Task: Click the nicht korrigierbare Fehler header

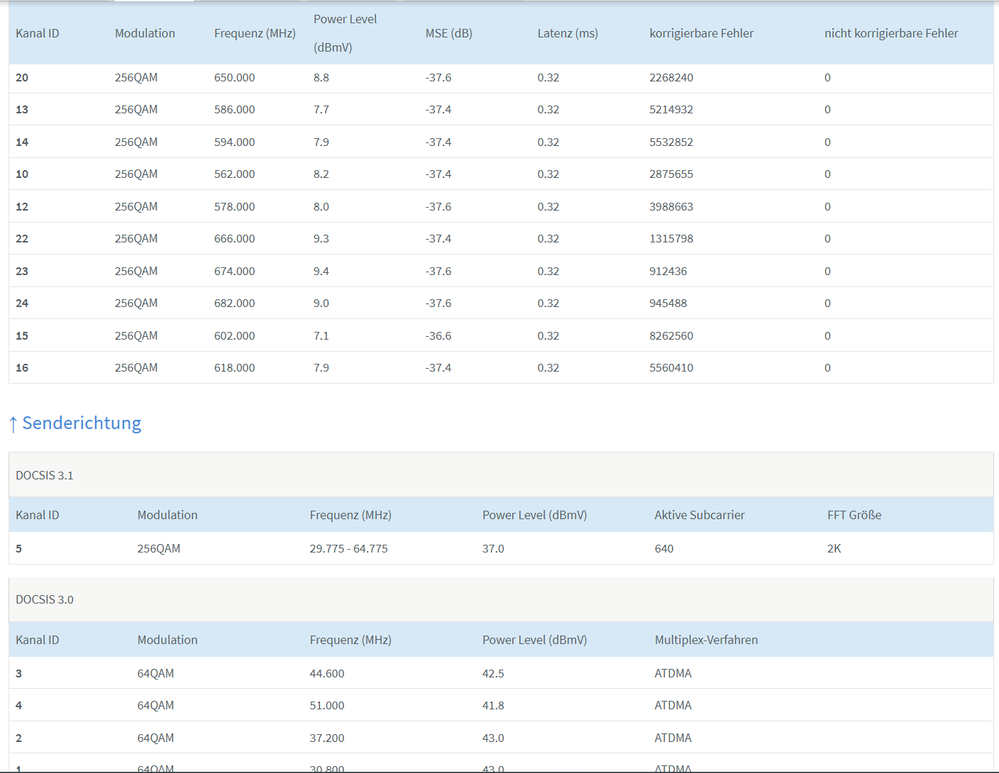Action: coord(891,33)
